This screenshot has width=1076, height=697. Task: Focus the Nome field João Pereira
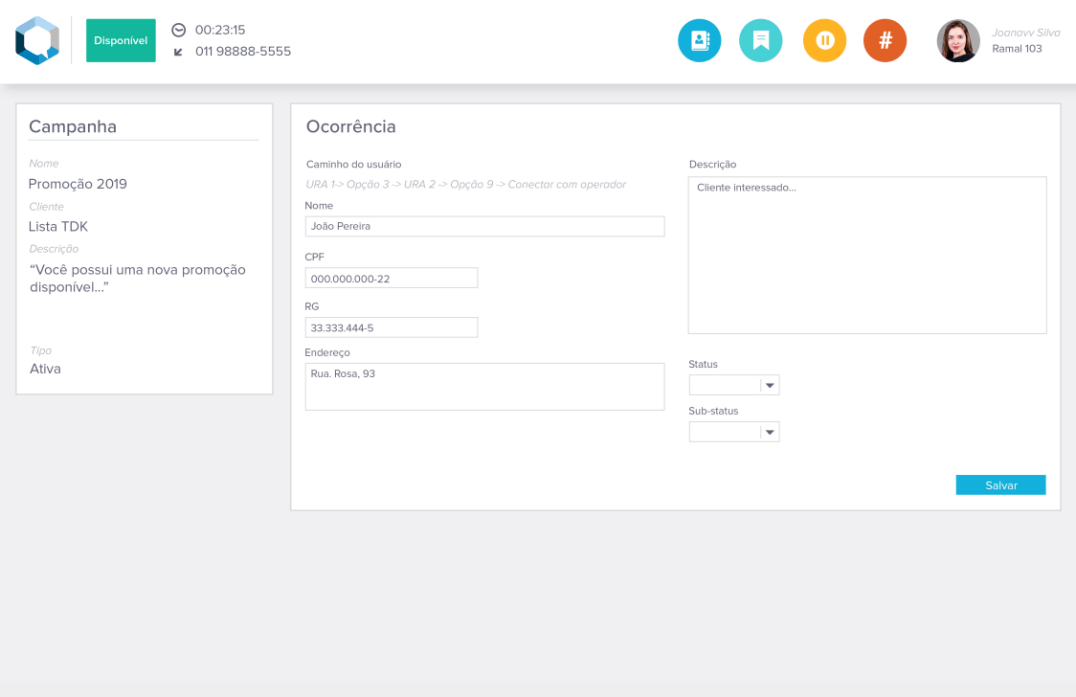coord(484,226)
